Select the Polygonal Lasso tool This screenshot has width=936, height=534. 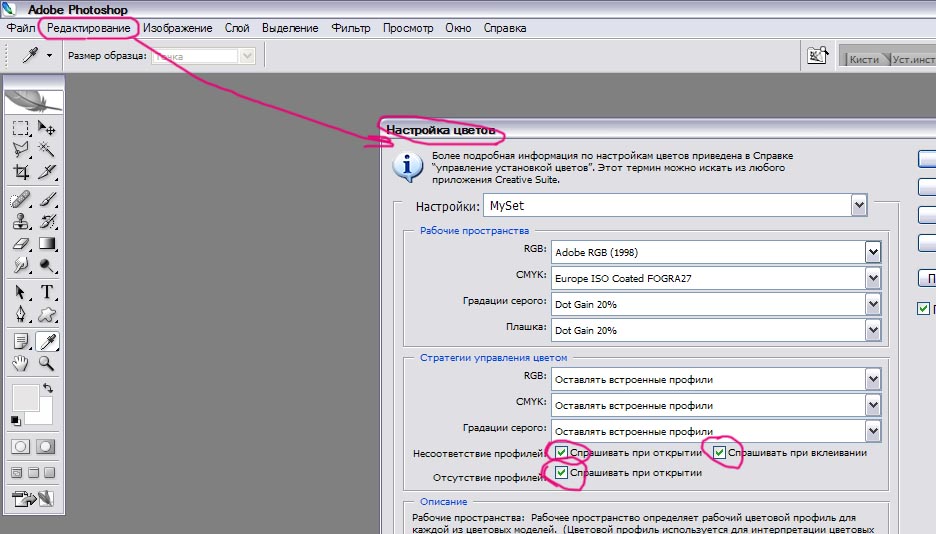click(x=20, y=149)
